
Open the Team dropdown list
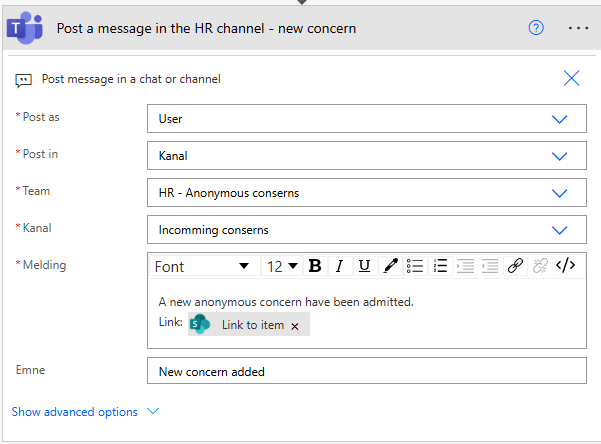[560, 193]
